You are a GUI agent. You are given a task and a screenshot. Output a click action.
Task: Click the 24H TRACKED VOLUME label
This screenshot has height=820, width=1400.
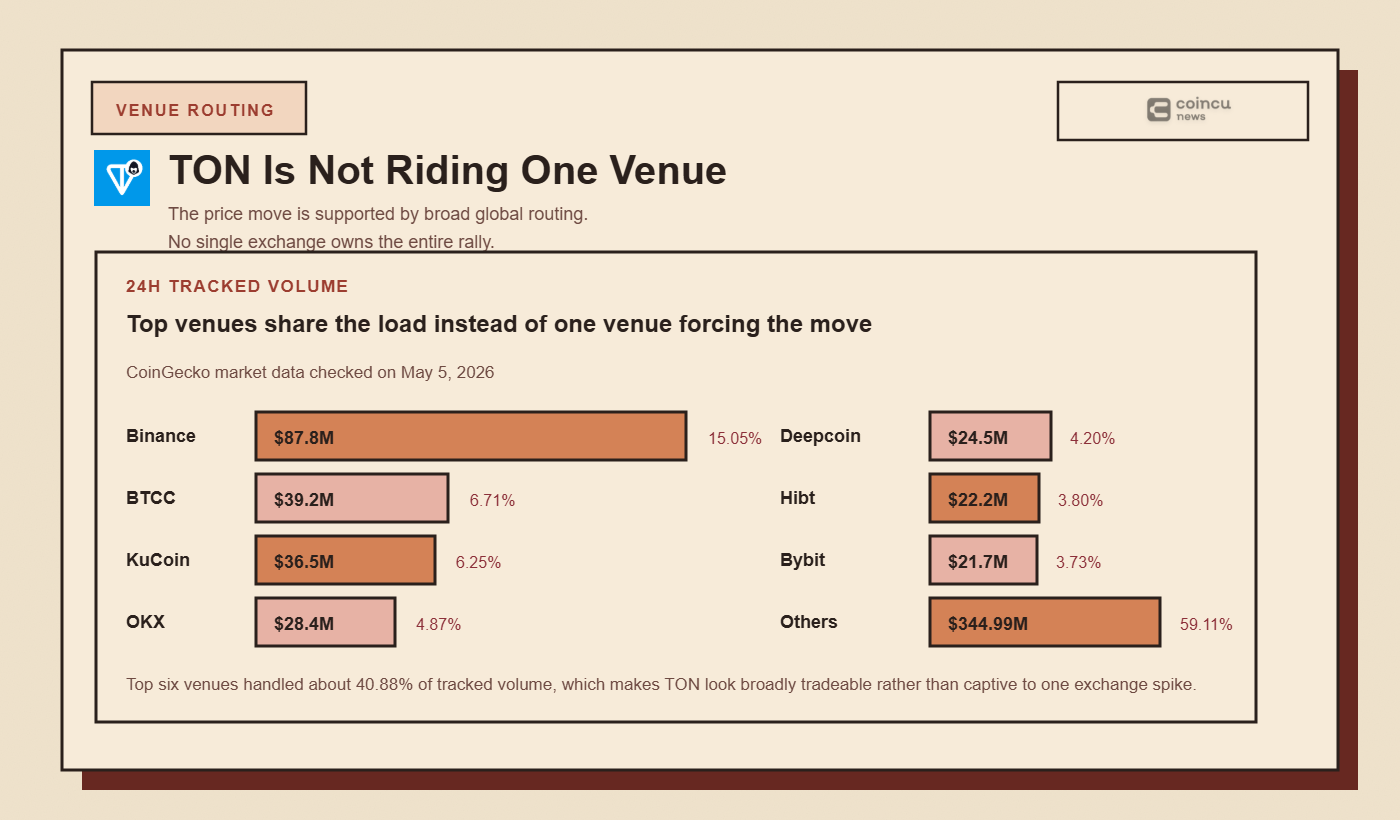click(237, 286)
